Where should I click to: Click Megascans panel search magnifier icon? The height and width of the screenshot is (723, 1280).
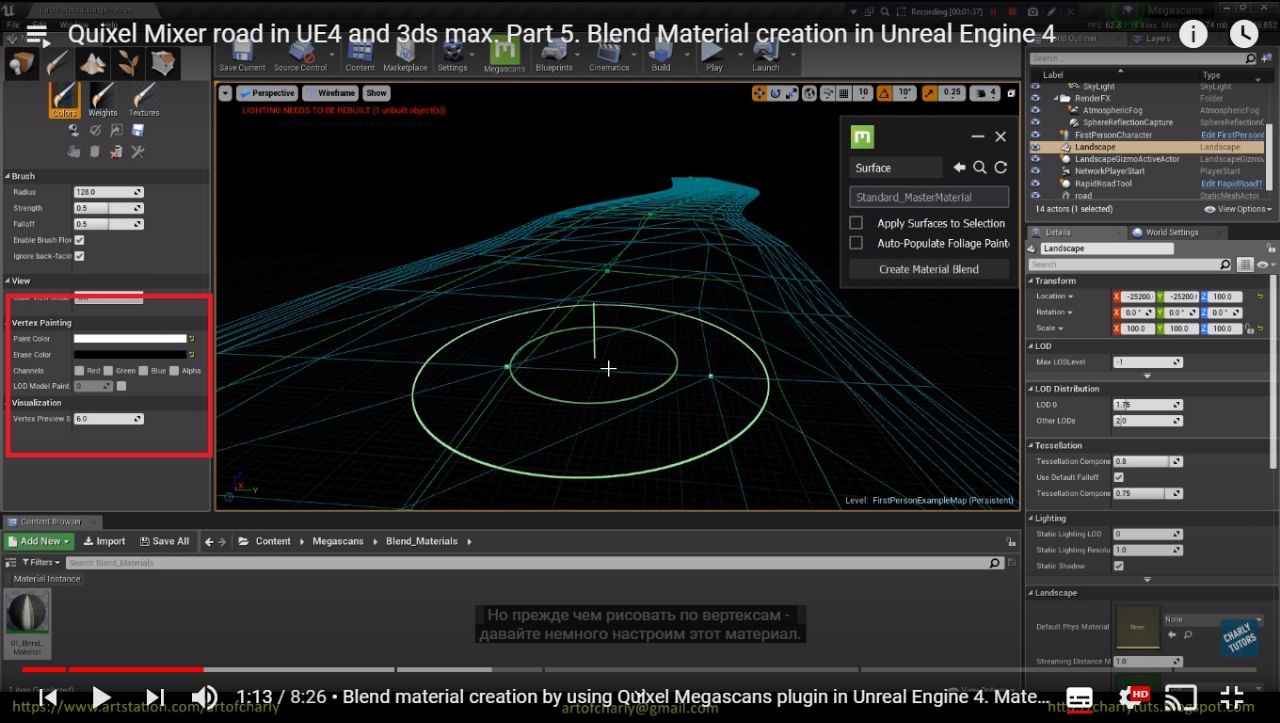[x=980, y=168]
